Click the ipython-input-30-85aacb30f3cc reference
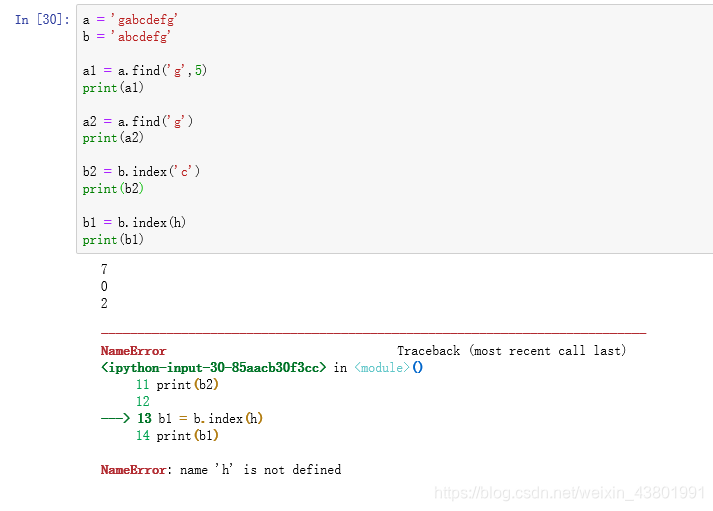 point(213,367)
